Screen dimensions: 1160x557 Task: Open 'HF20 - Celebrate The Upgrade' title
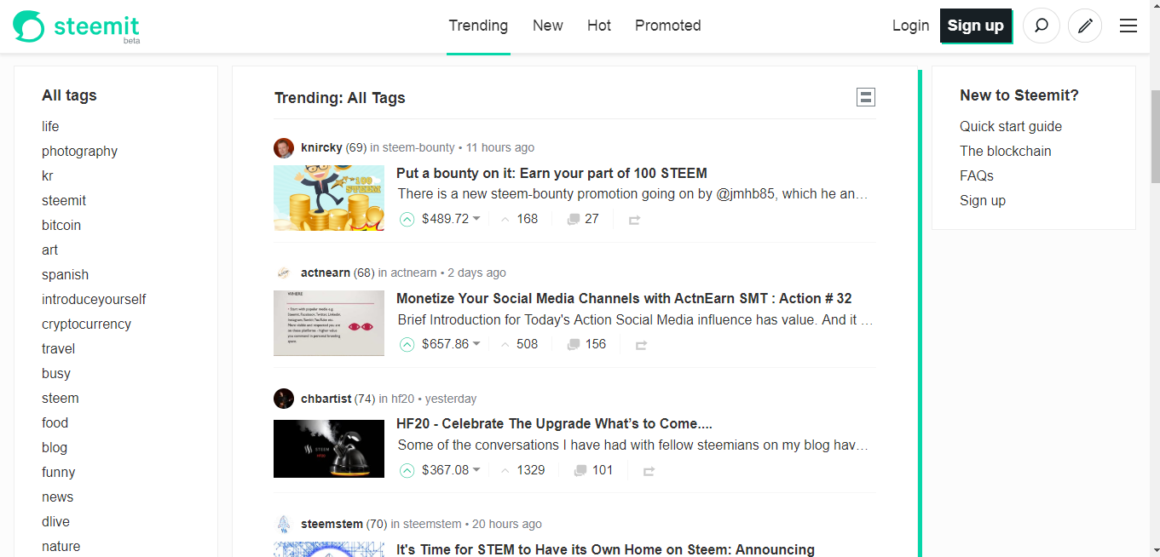(x=554, y=425)
